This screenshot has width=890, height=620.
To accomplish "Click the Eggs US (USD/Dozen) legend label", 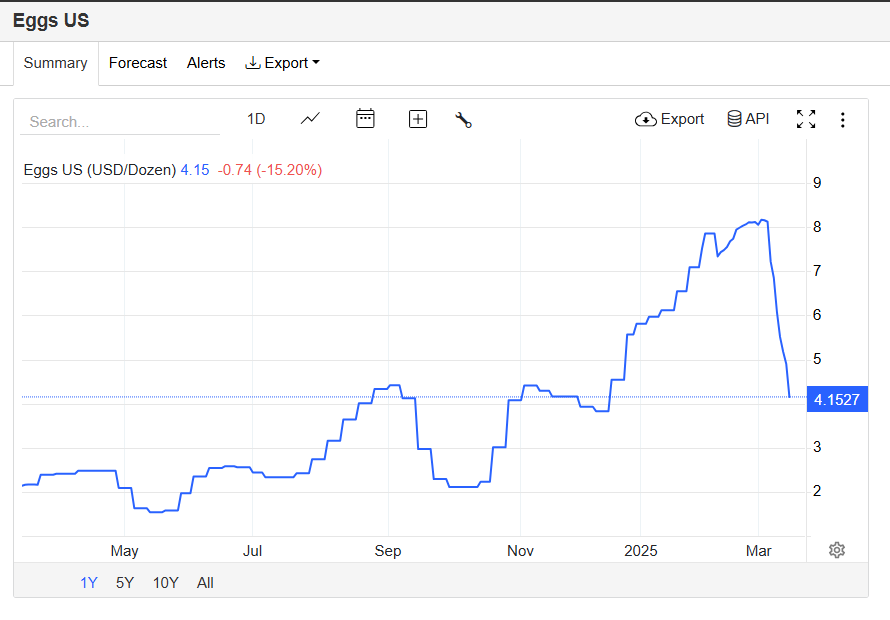I will [x=100, y=170].
